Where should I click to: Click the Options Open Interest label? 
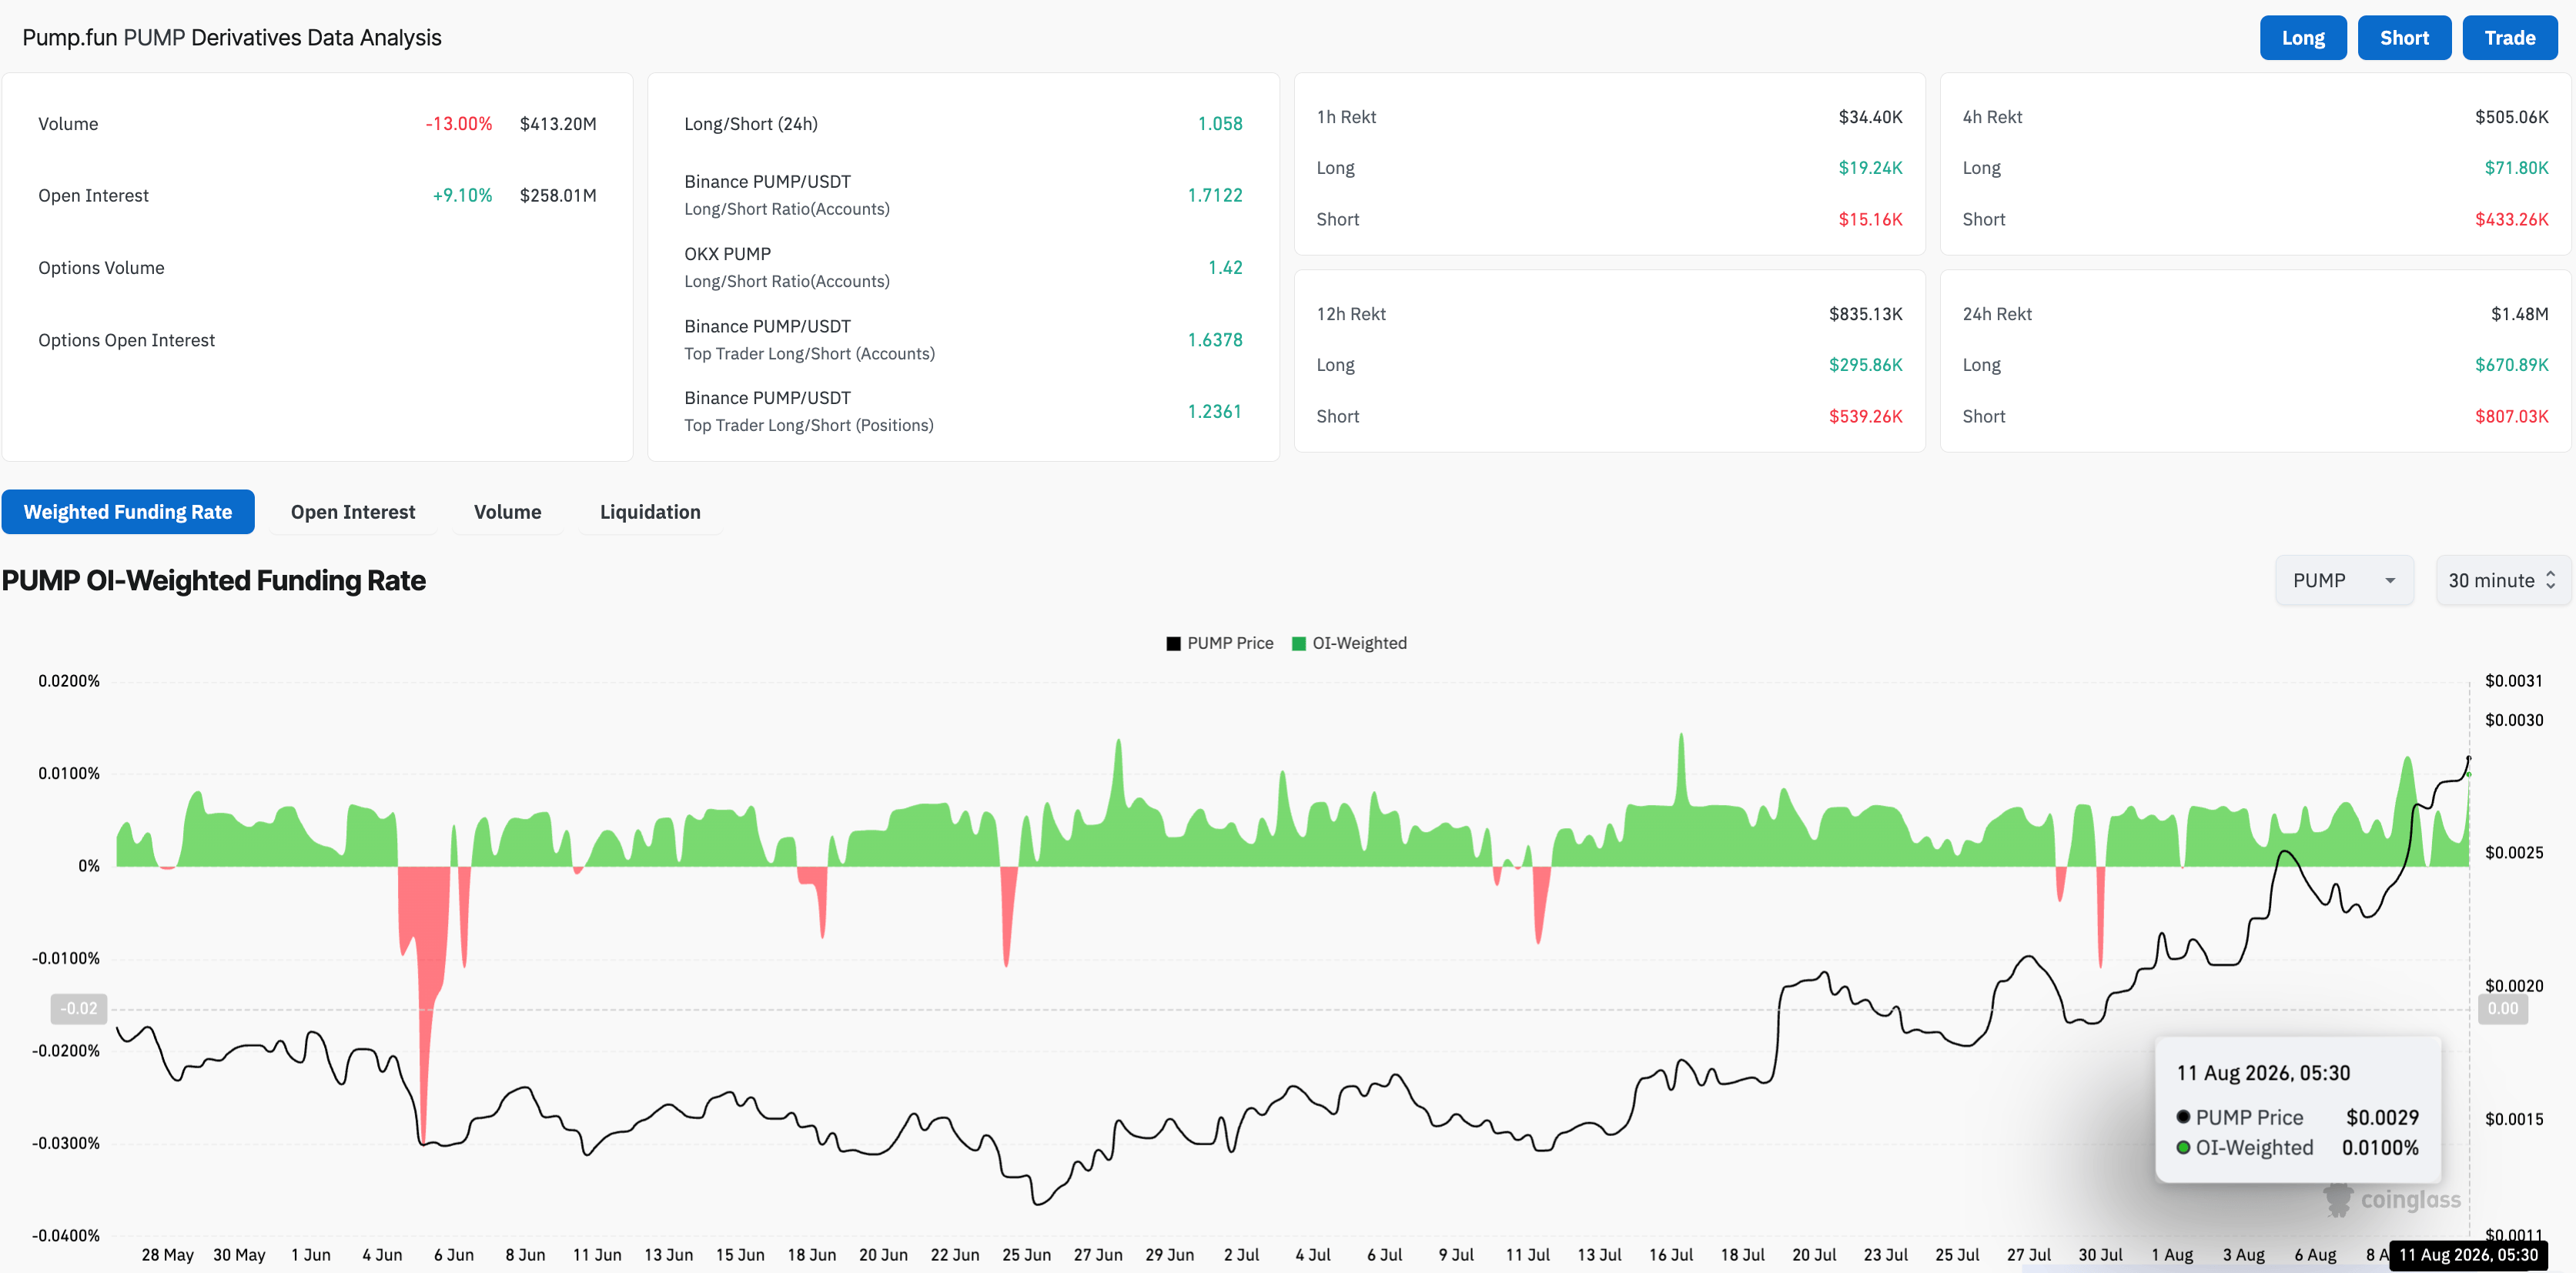[x=126, y=340]
